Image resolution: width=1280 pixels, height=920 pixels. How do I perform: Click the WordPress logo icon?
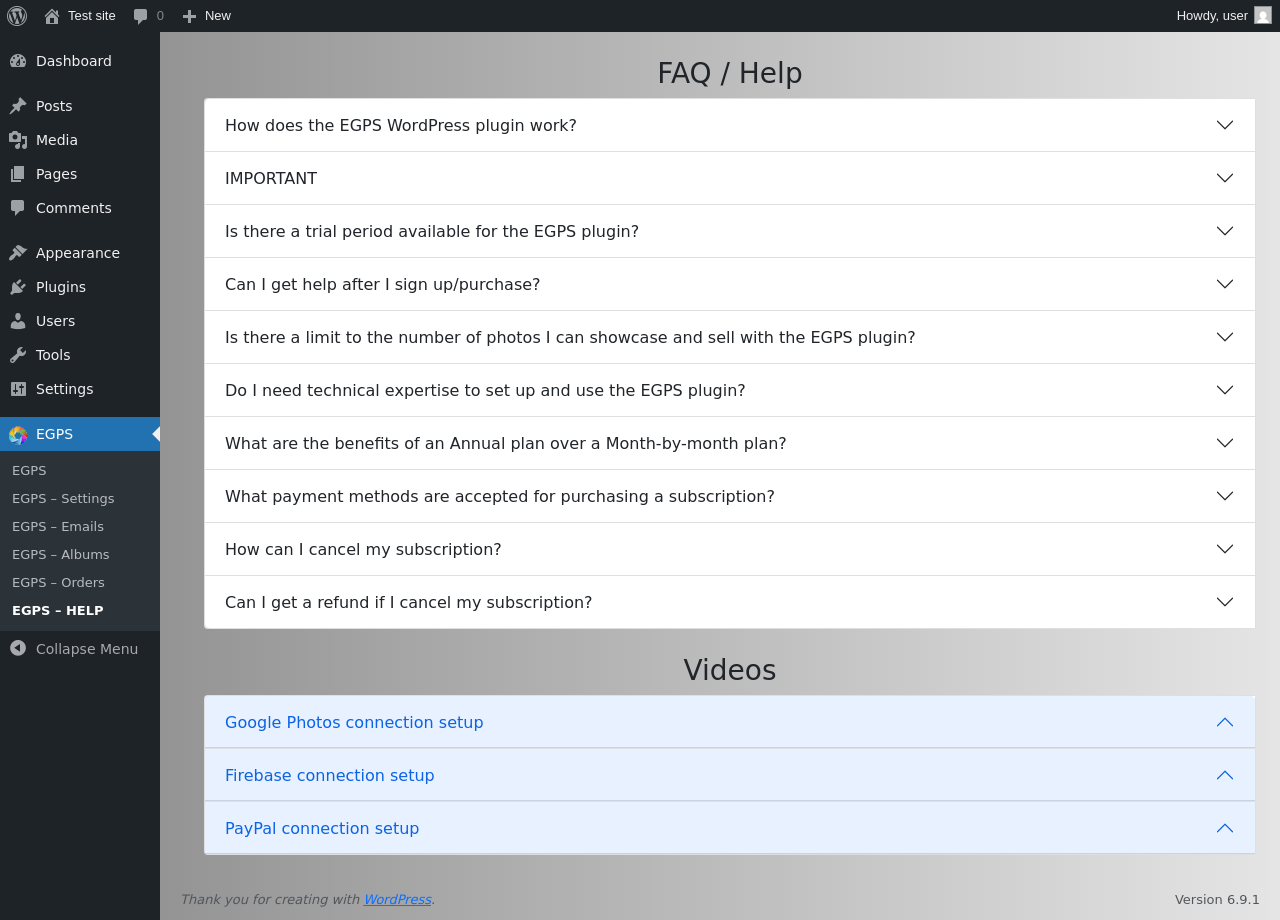pos(17,16)
